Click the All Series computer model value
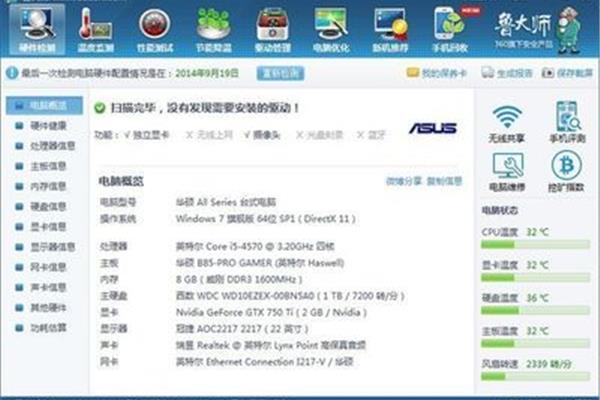The image size is (600, 400). 226,202
